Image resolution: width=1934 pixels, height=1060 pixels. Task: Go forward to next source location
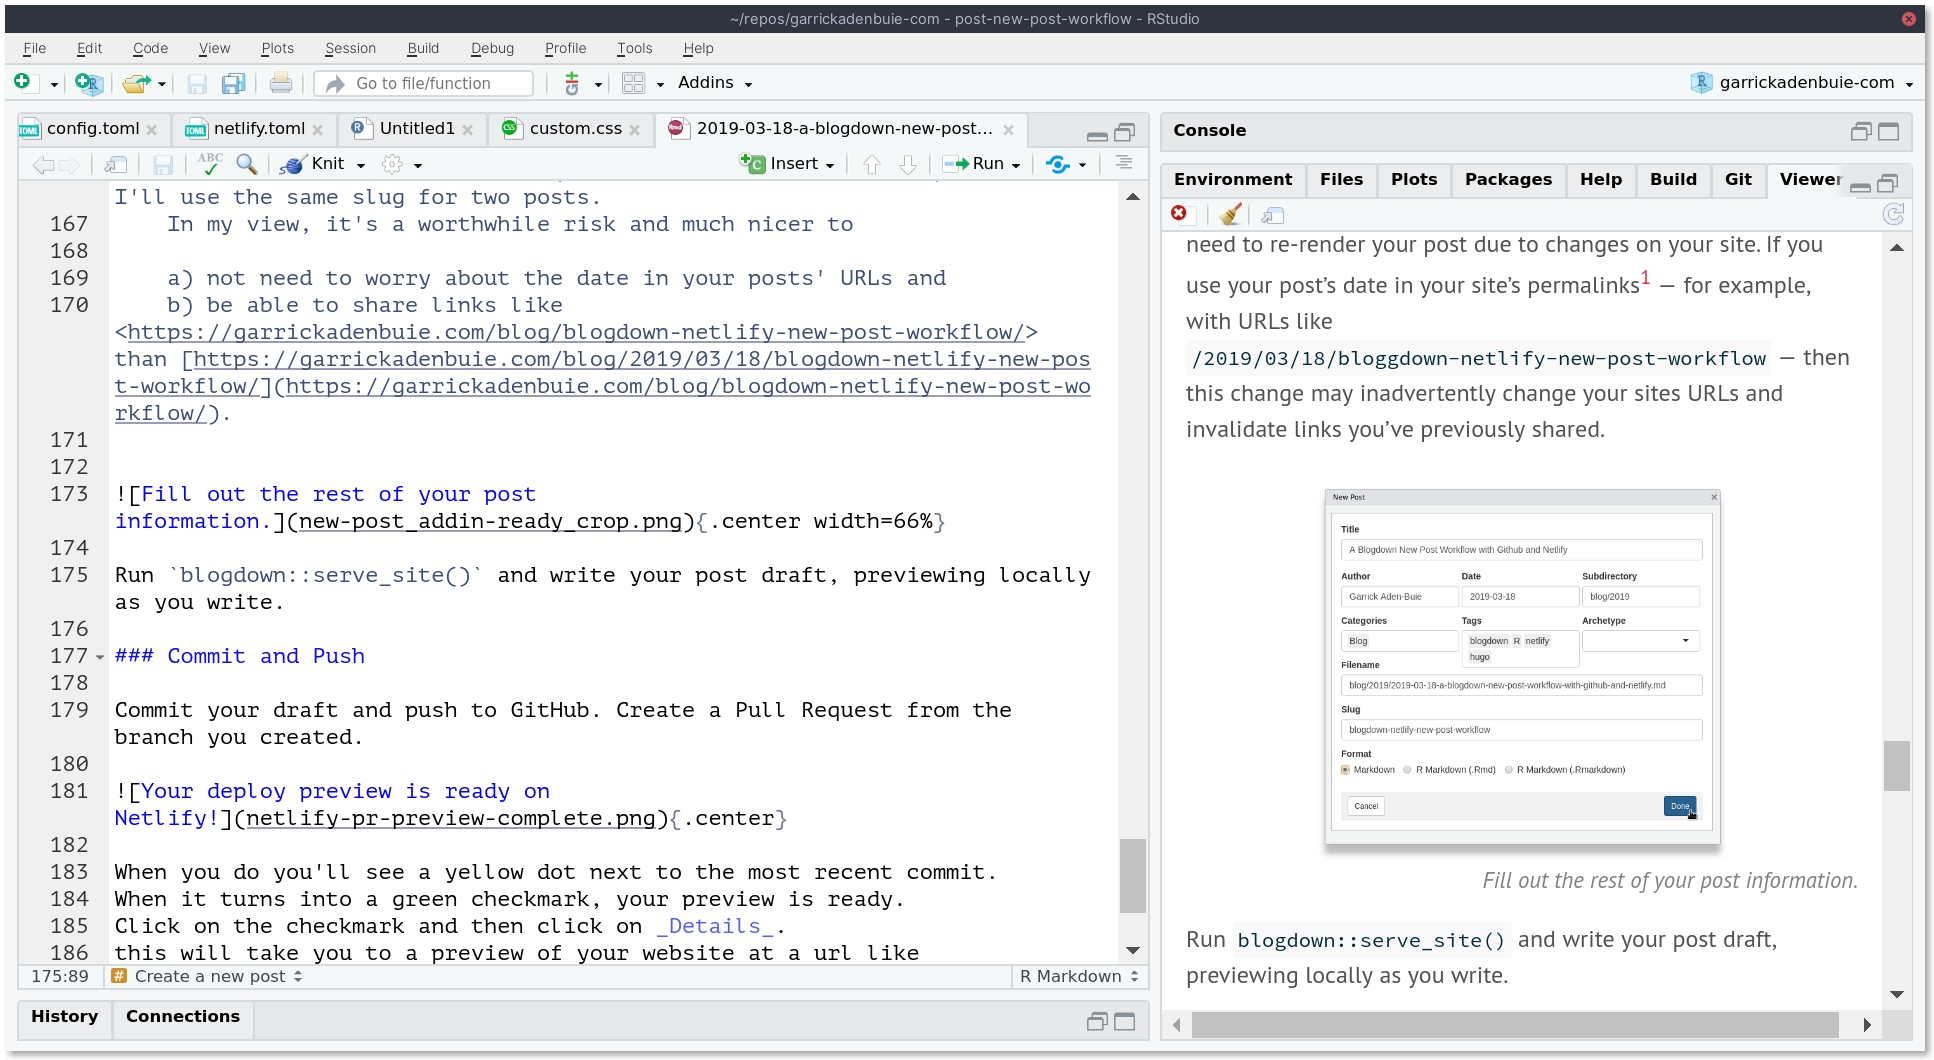70,164
